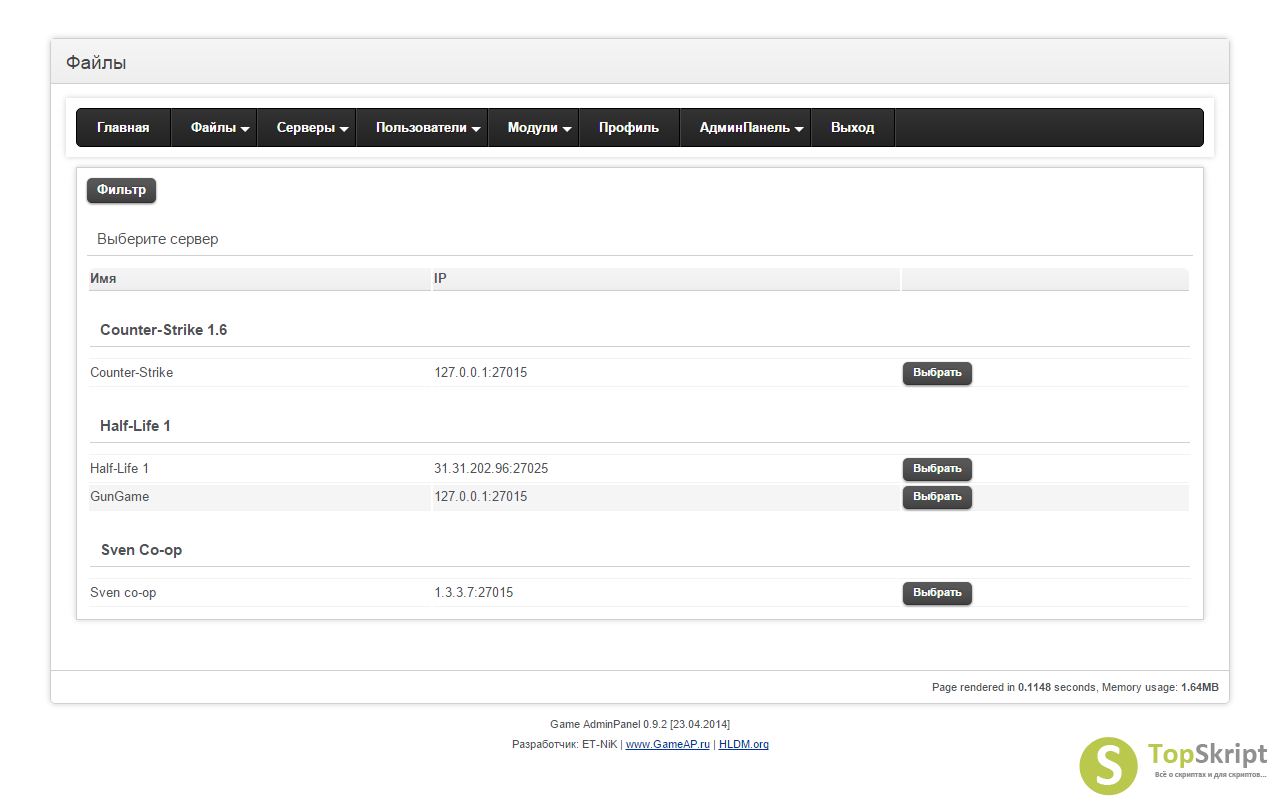
Task: Open the Главная menu item
Action: (x=123, y=128)
